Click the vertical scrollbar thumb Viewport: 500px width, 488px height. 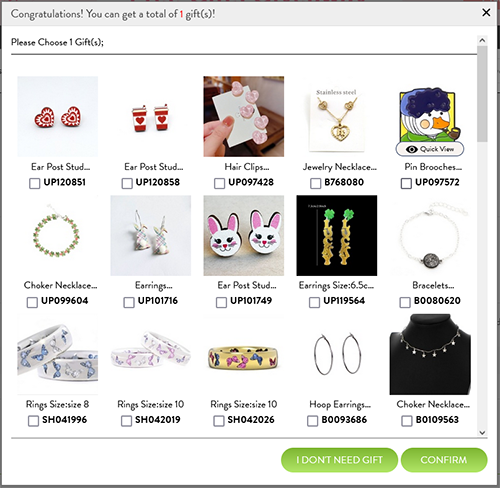[x=482, y=94]
